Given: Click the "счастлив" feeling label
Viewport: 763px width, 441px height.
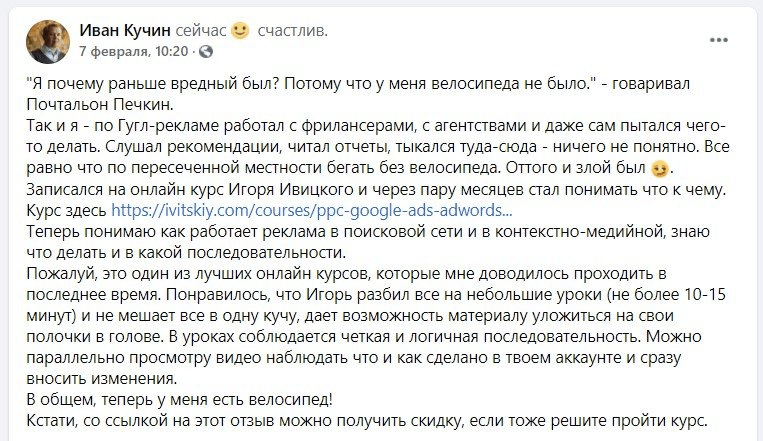Looking at the screenshot, I should pos(292,30).
